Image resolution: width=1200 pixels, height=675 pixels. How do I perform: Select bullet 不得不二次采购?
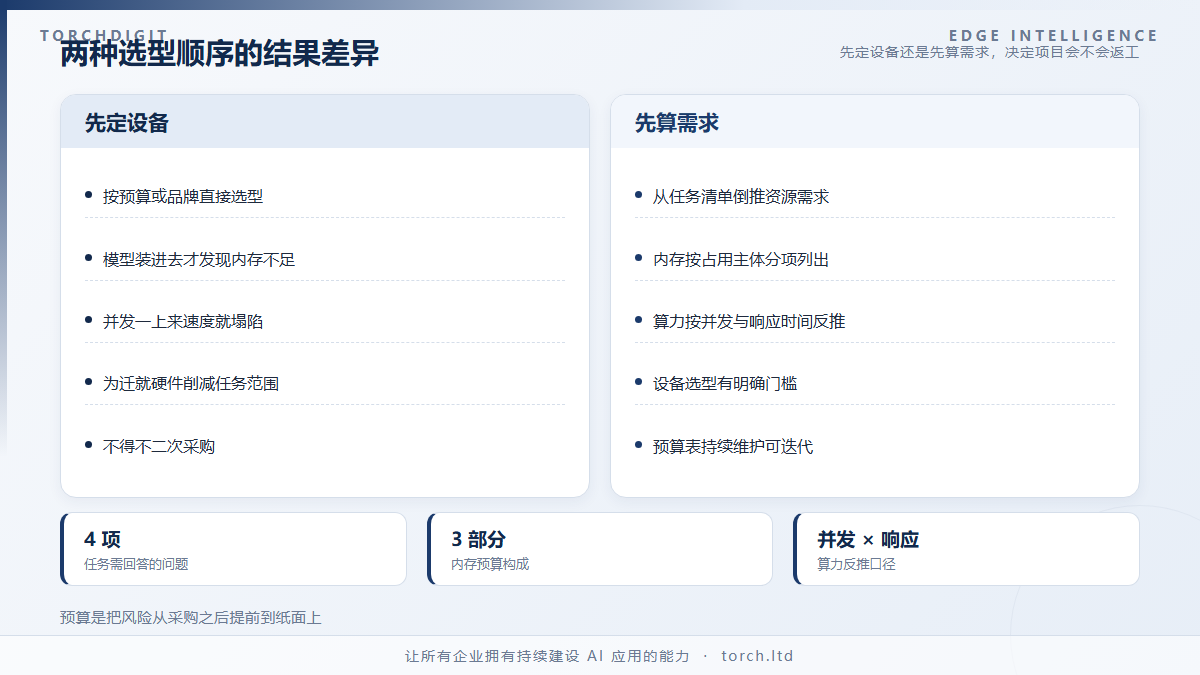click(x=159, y=446)
